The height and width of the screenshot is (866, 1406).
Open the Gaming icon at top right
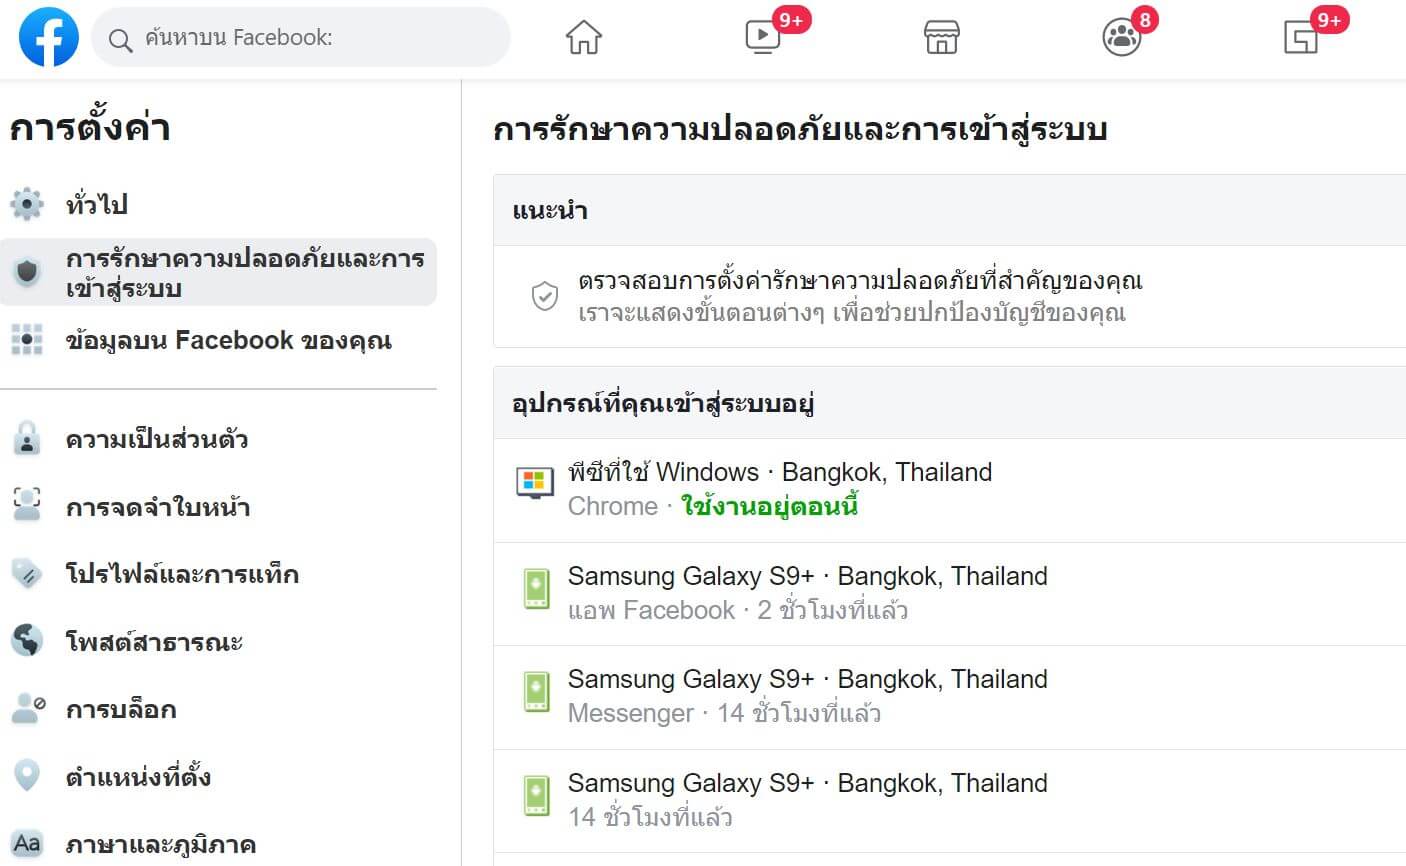coord(1301,38)
